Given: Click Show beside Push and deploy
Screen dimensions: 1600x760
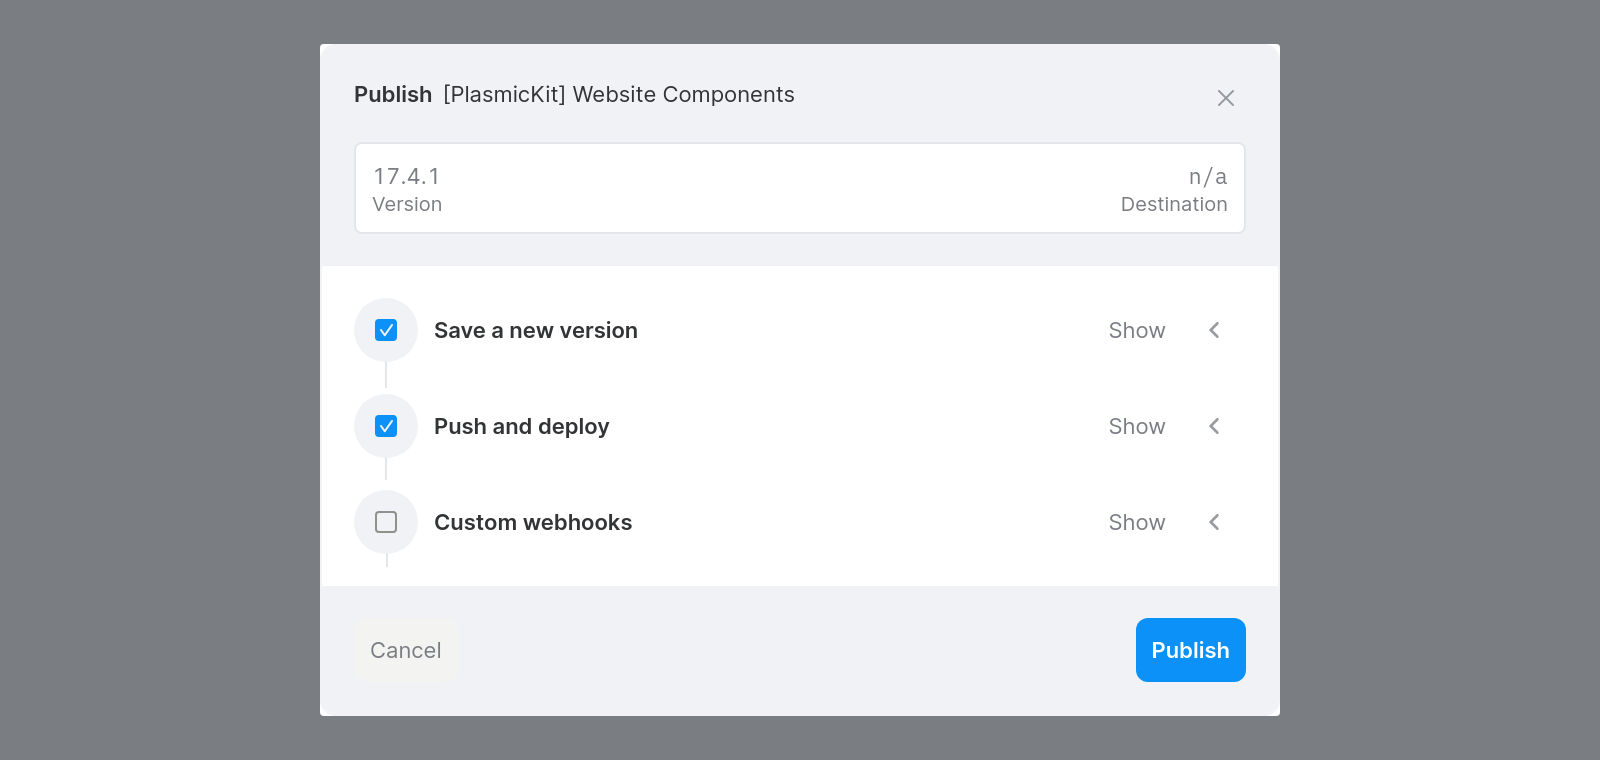Looking at the screenshot, I should tap(1137, 426).
